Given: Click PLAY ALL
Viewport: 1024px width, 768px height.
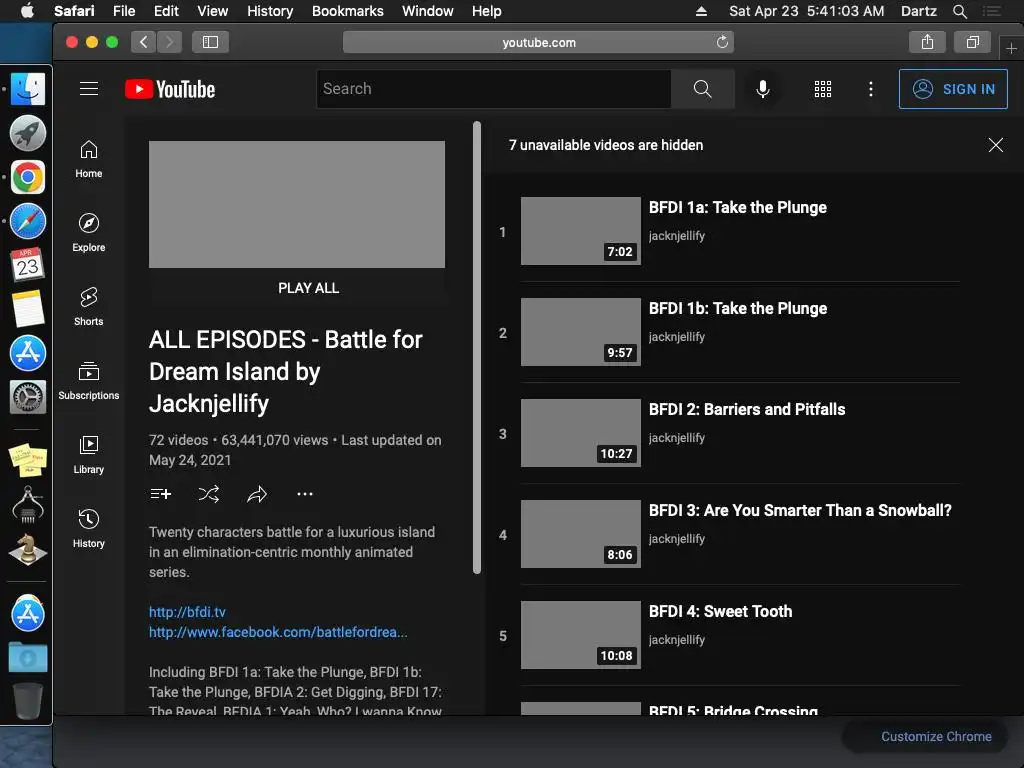Looking at the screenshot, I should 308,288.
